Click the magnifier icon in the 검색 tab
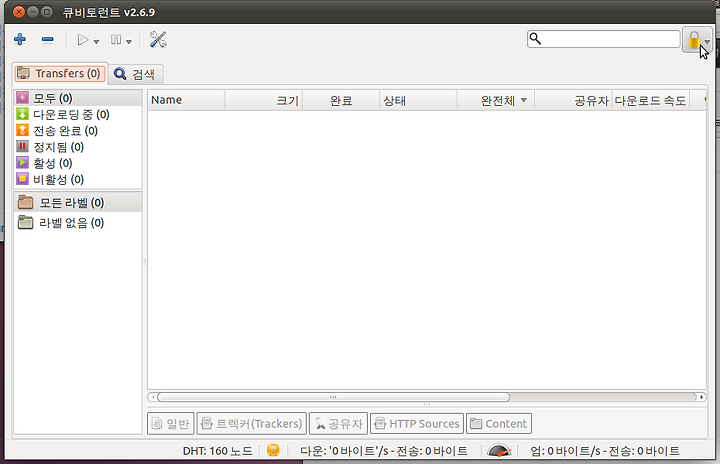 (120, 74)
